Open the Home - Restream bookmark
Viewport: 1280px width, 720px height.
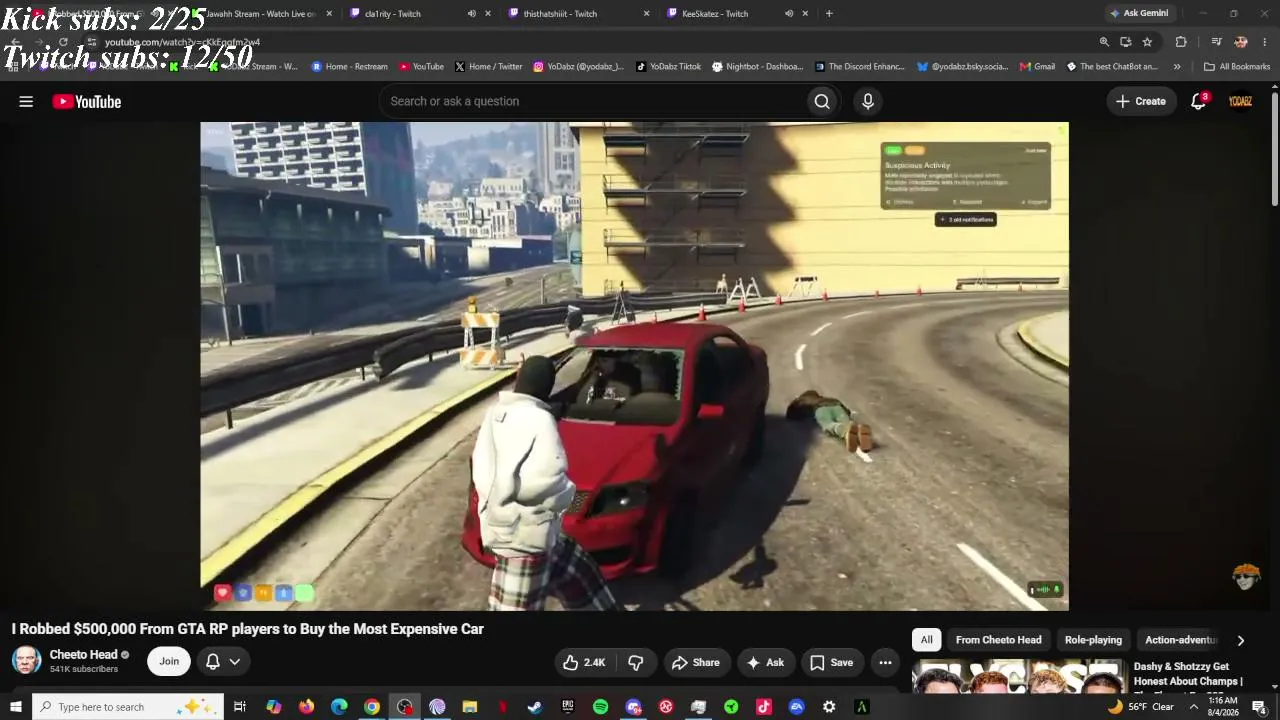point(349,67)
